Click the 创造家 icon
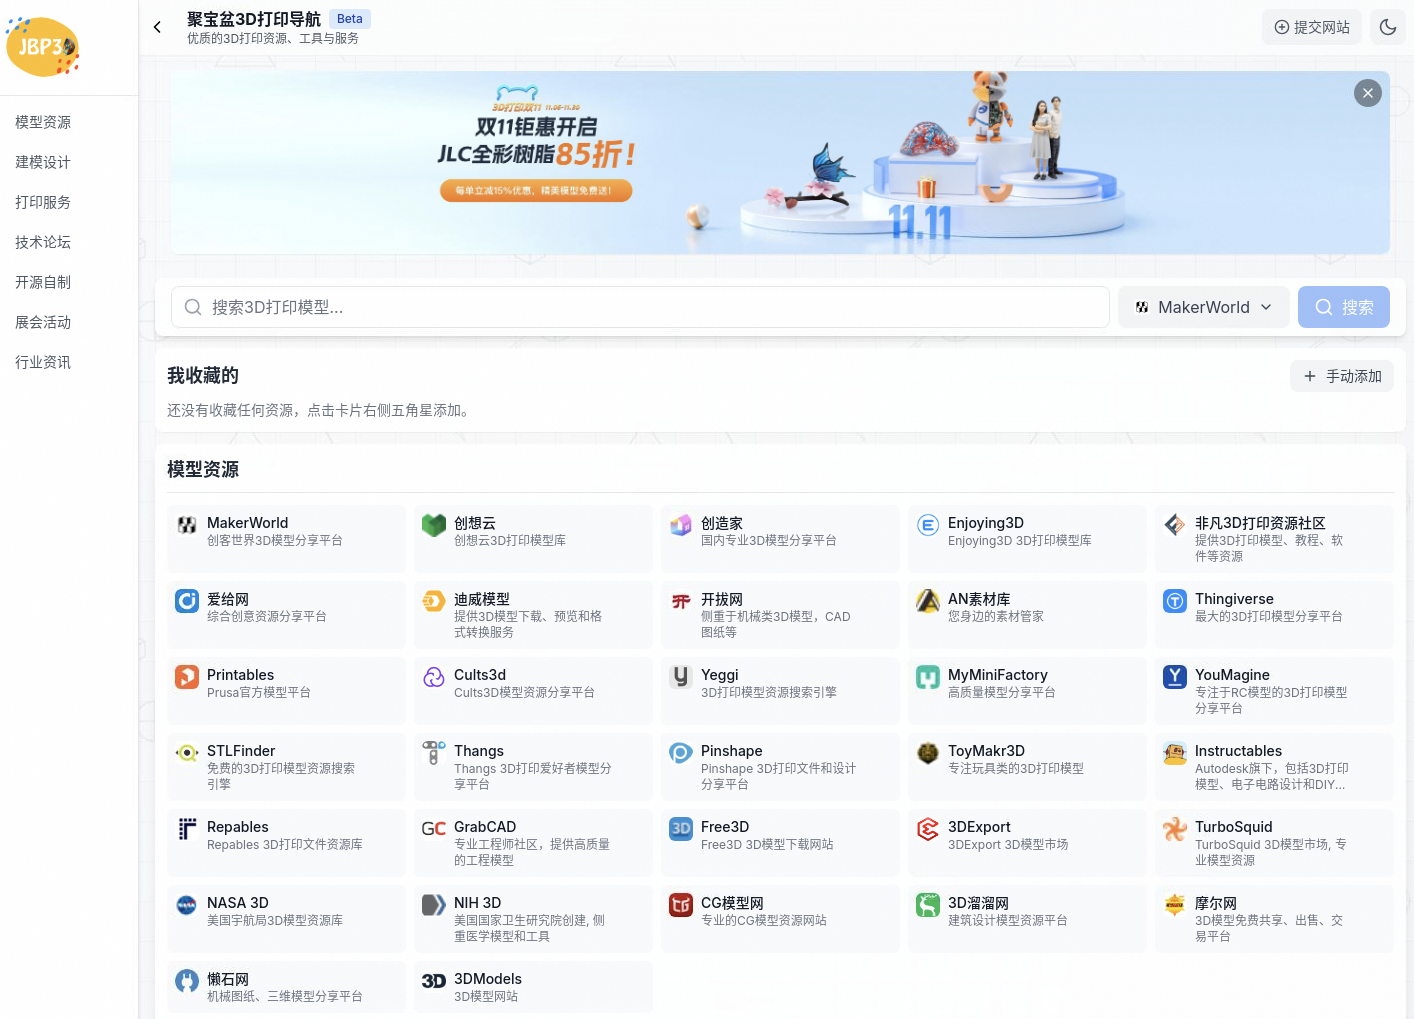Viewport: 1414px width, 1019px height. (x=681, y=525)
